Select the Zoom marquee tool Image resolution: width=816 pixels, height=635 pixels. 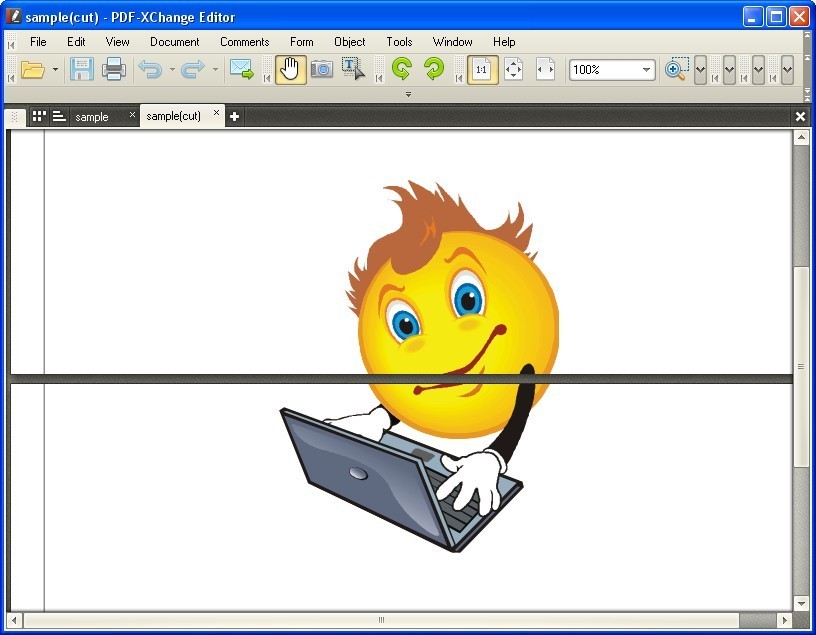point(676,70)
